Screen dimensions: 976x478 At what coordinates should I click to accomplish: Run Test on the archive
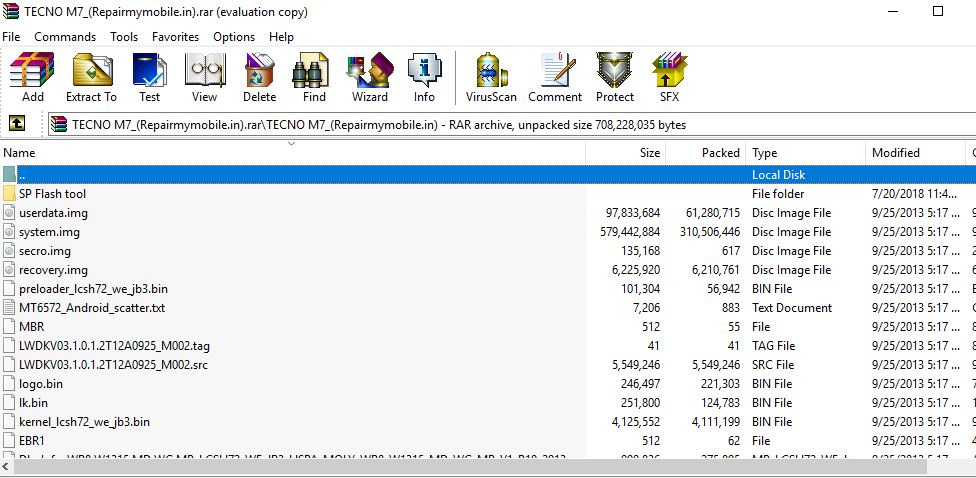coord(149,78)
